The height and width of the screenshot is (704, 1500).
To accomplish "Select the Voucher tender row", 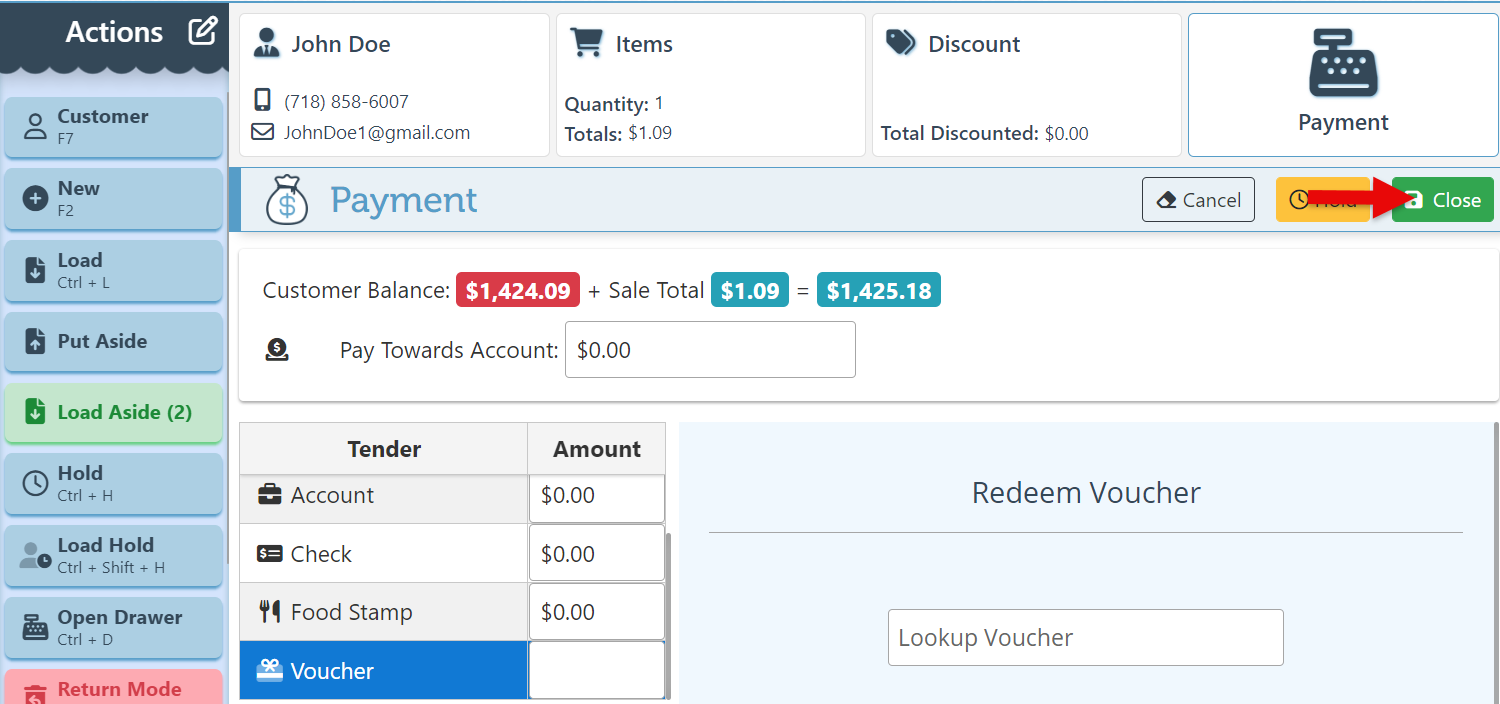I will [x=383, y=671].
